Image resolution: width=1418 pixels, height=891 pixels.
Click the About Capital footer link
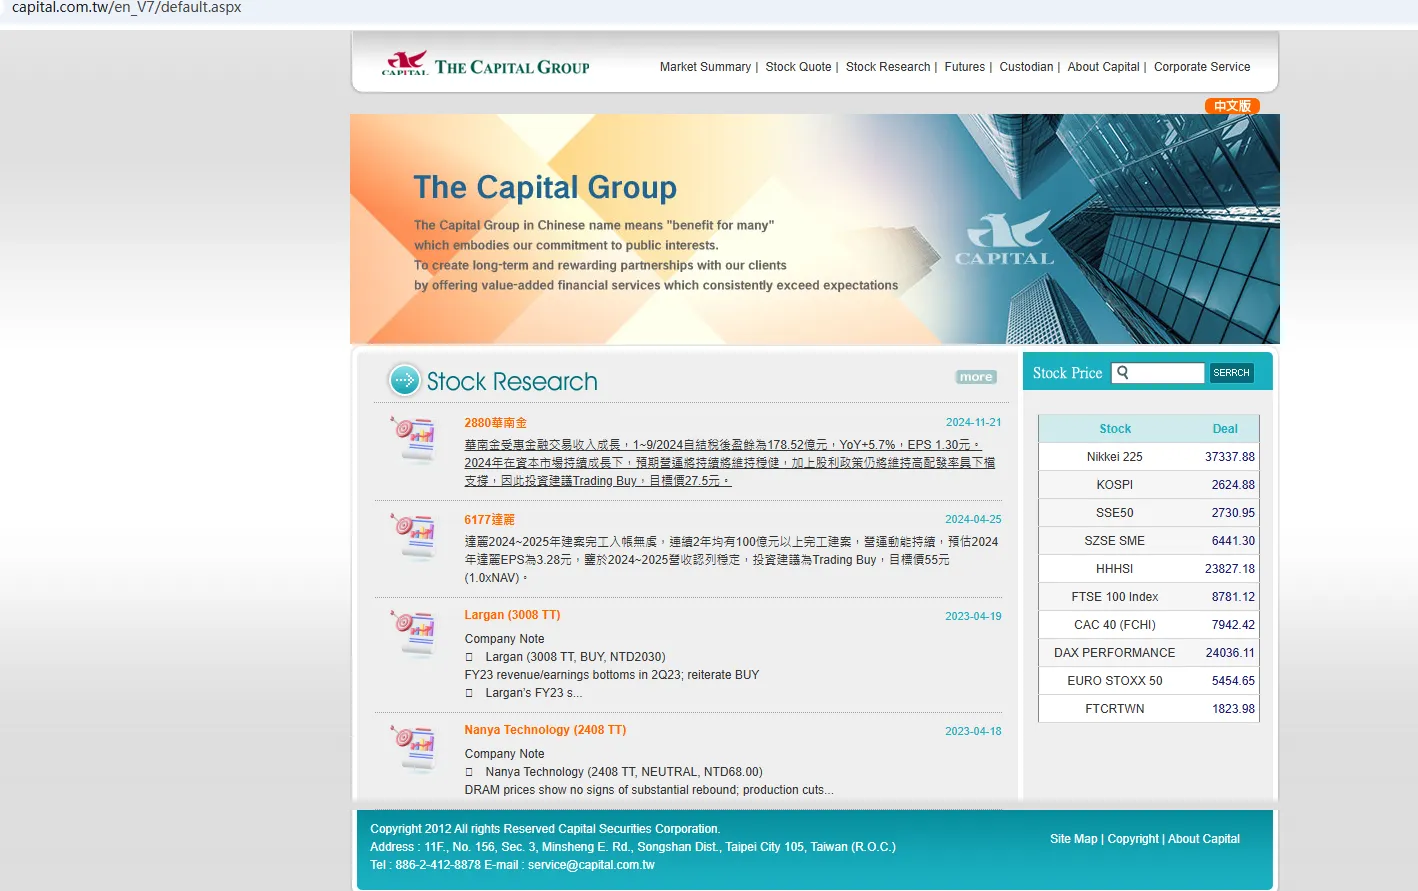click(x=1204, y=839)
